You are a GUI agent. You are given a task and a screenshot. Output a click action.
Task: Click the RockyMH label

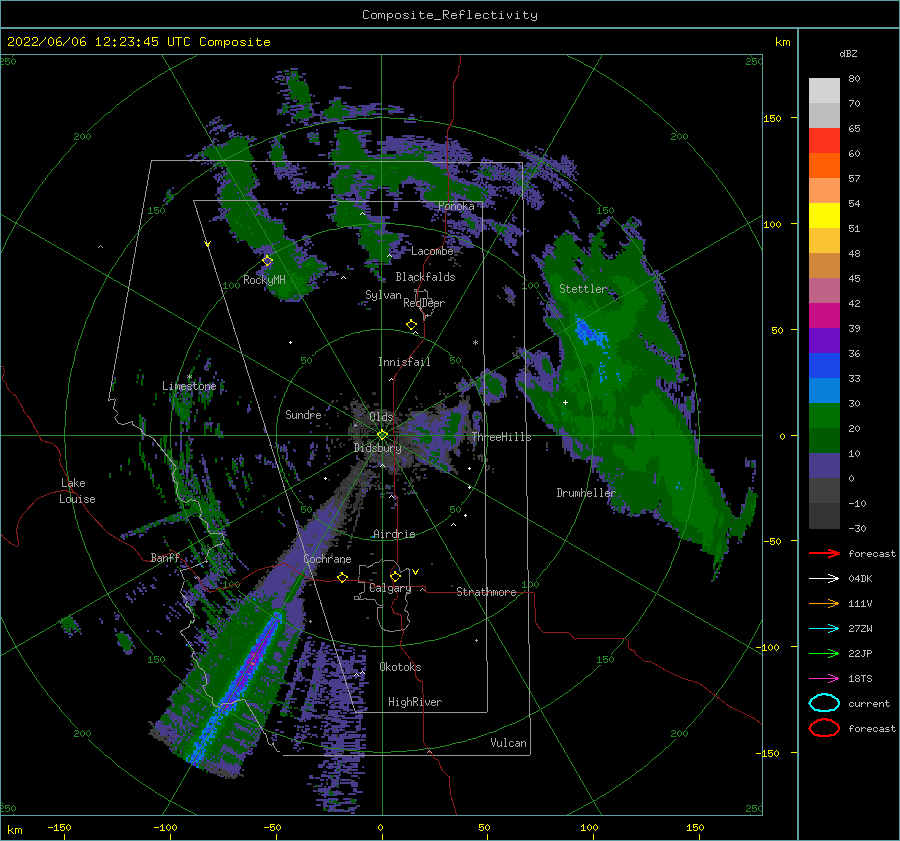click(264, 280)
